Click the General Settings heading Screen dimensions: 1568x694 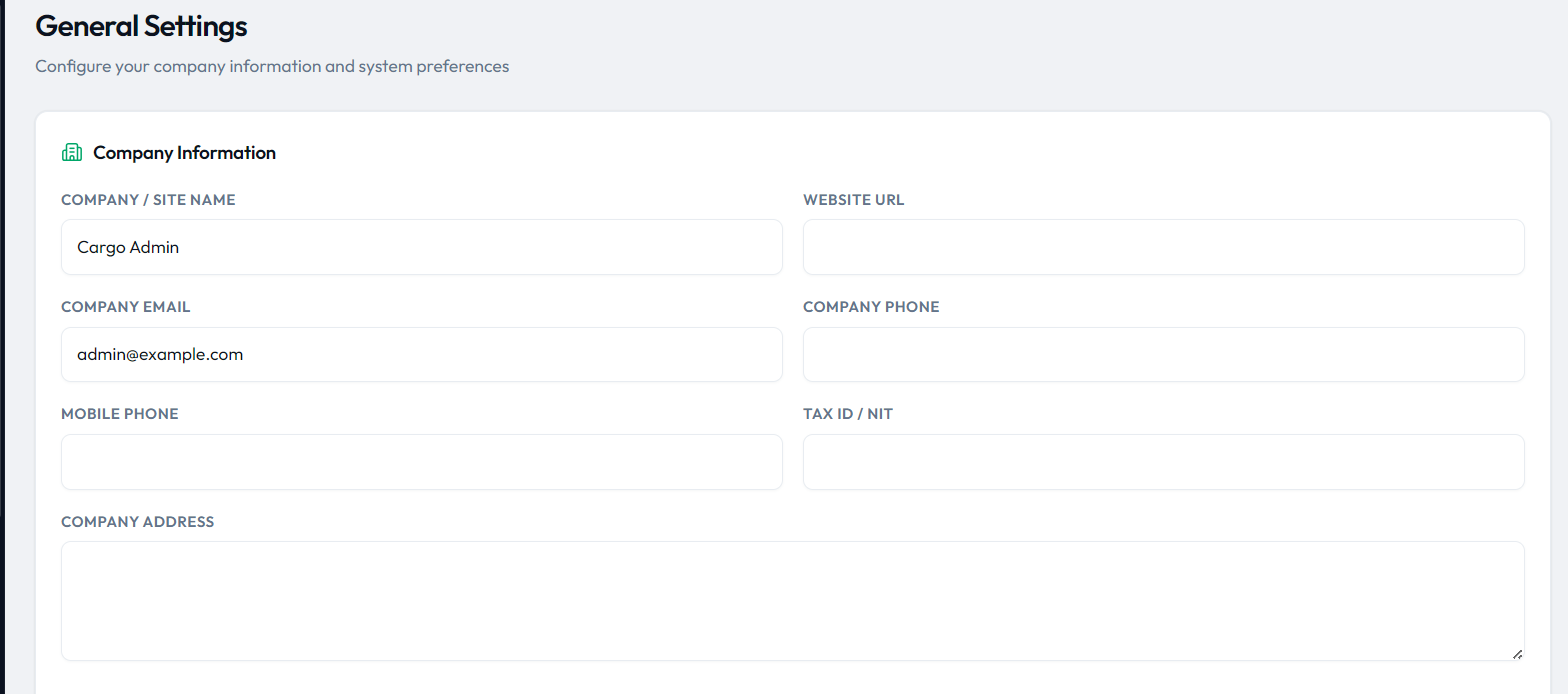coord(141,27)
